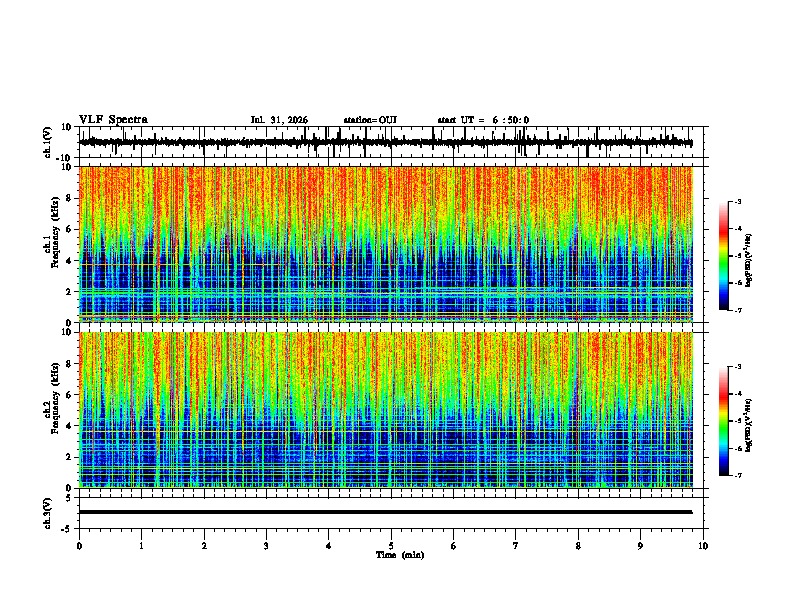
Task: Click the ch.1 frequency axis '8' tick label
Action: click(x=69, y=198)
